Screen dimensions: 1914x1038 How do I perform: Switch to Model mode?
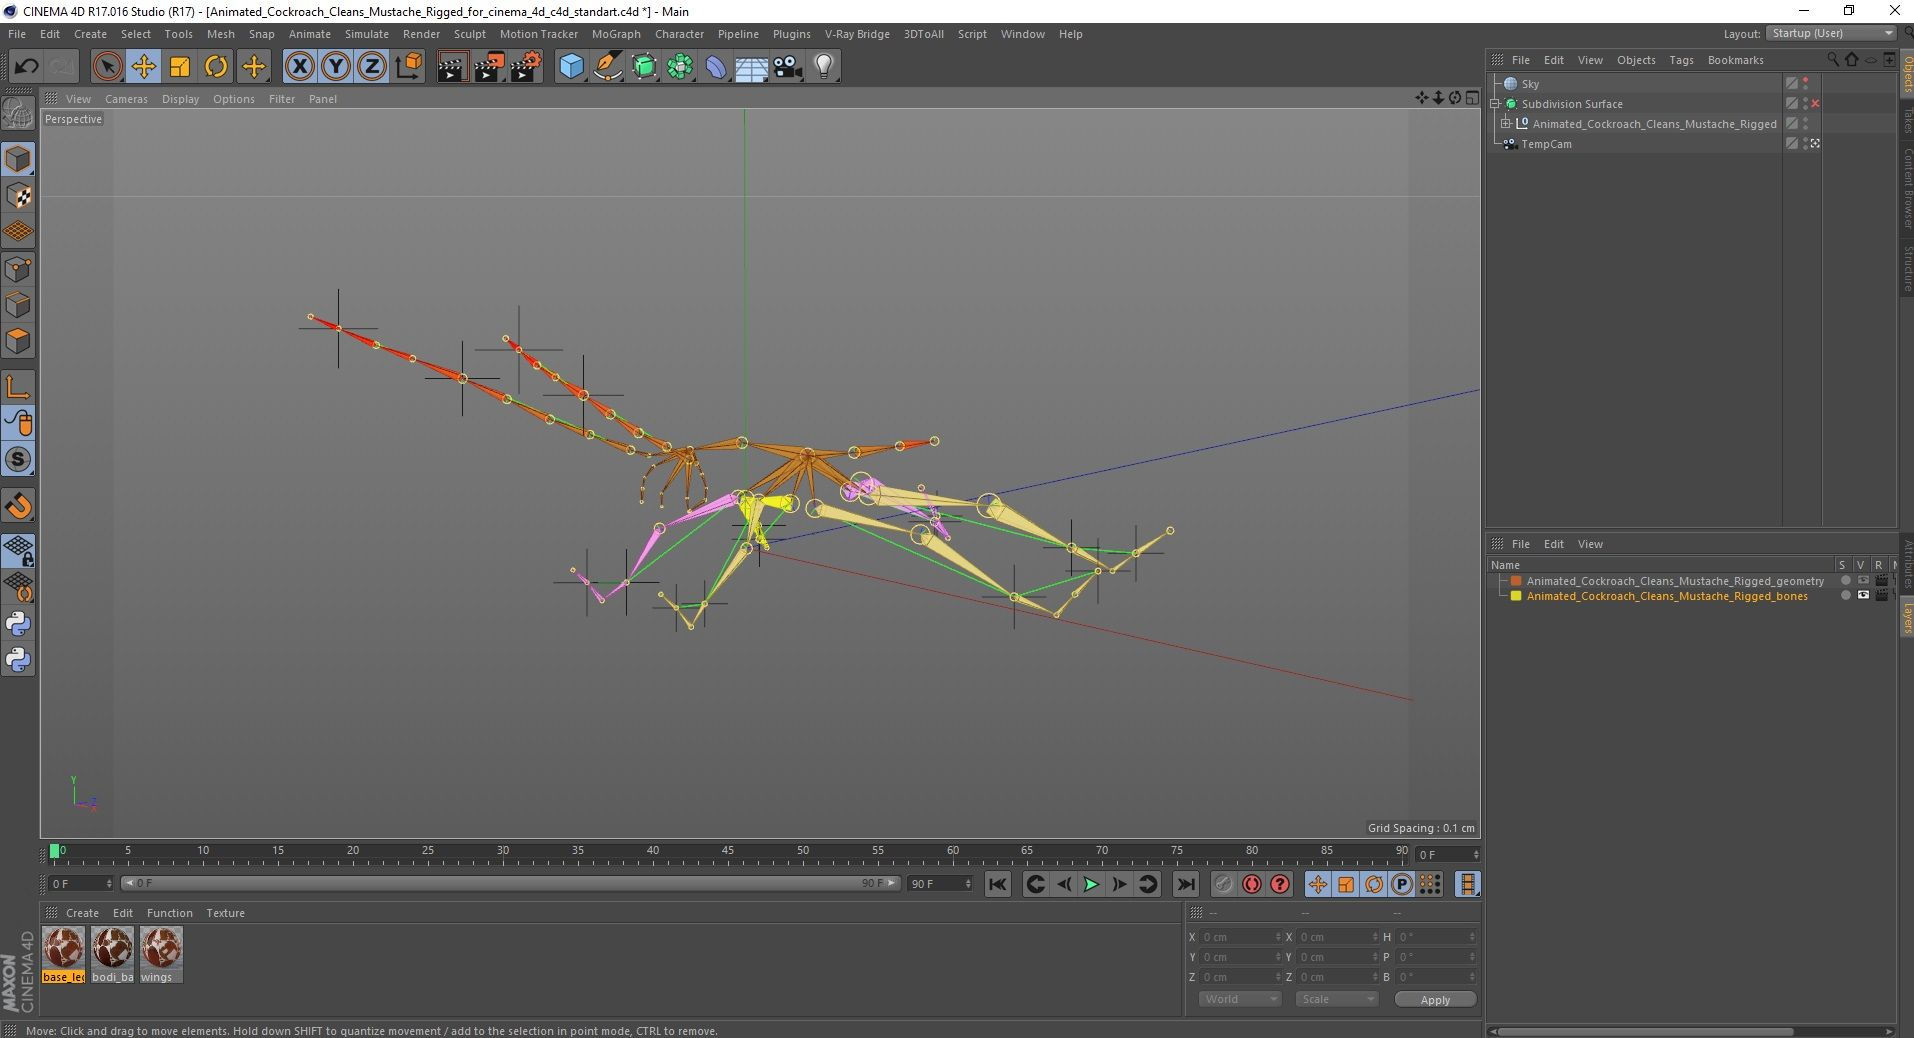point(18,160)
